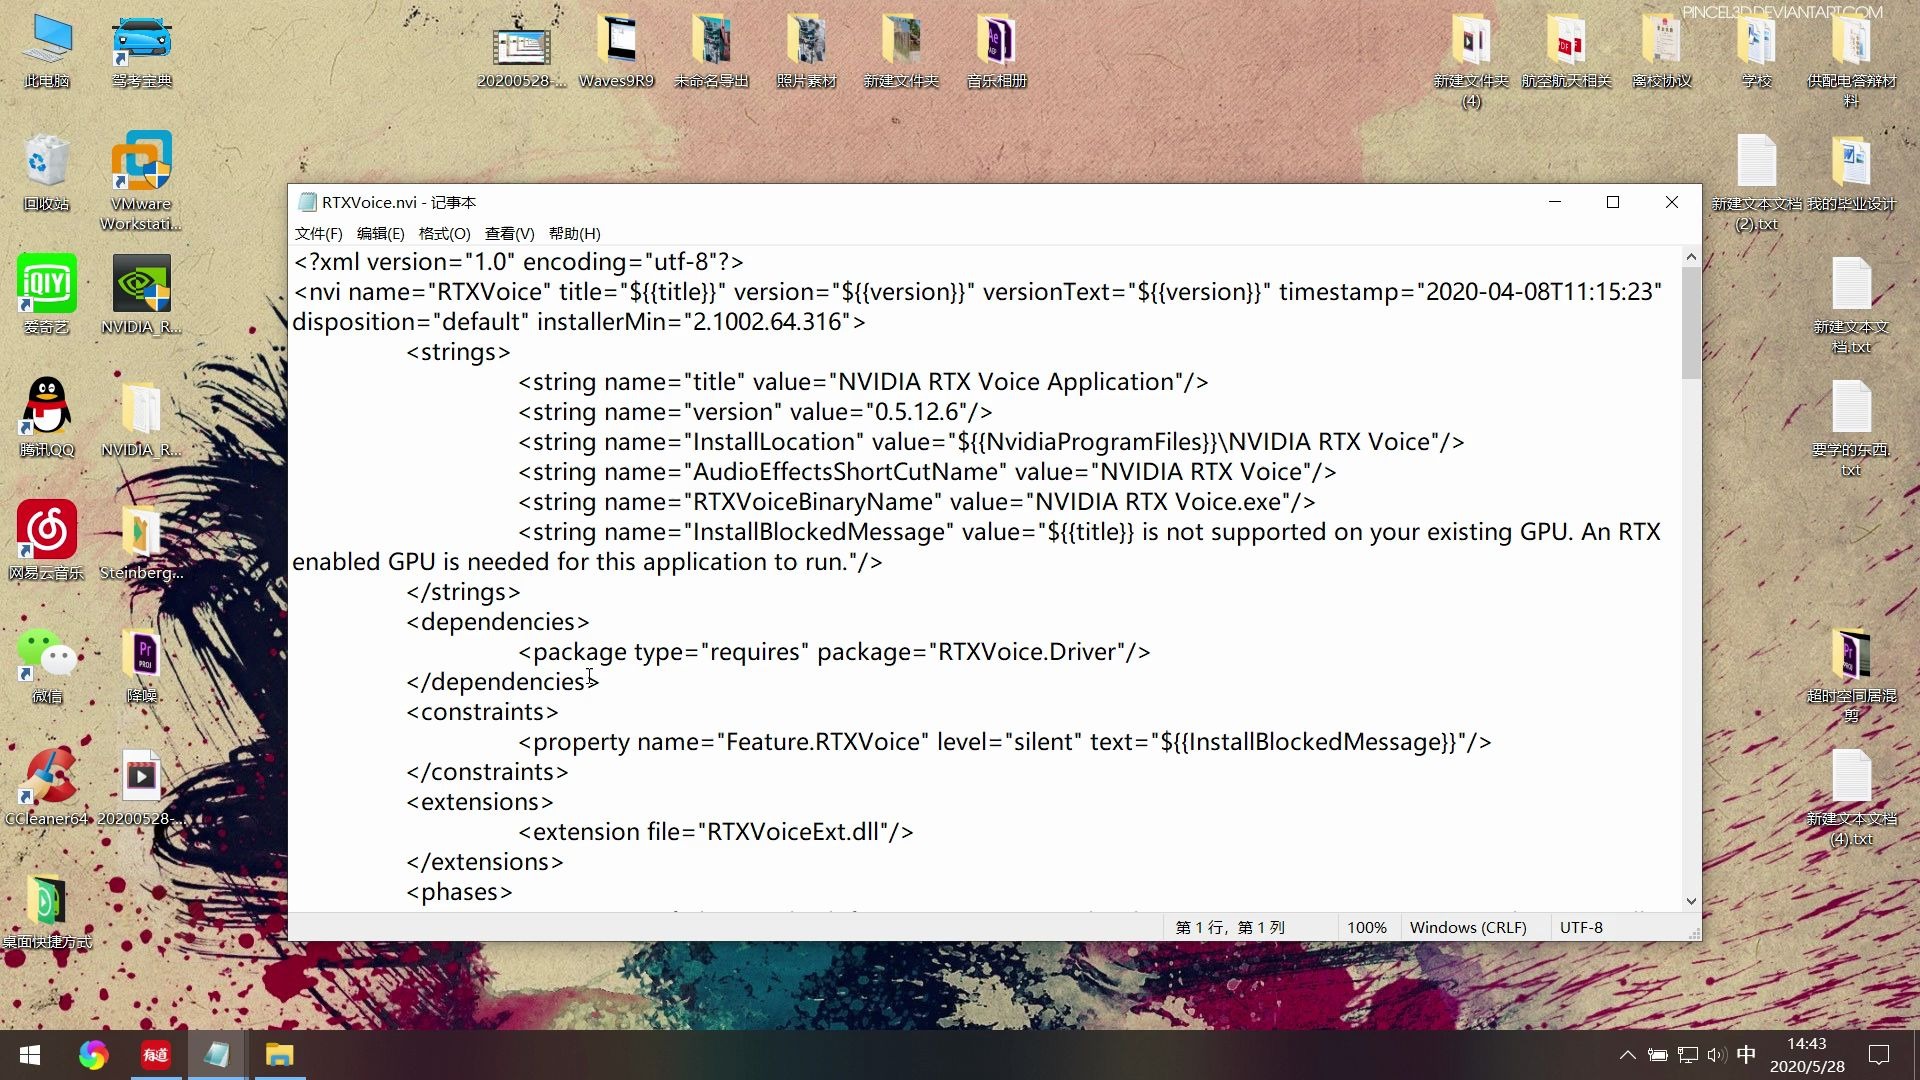Open the notification center button

[x=1879, y=1055]
